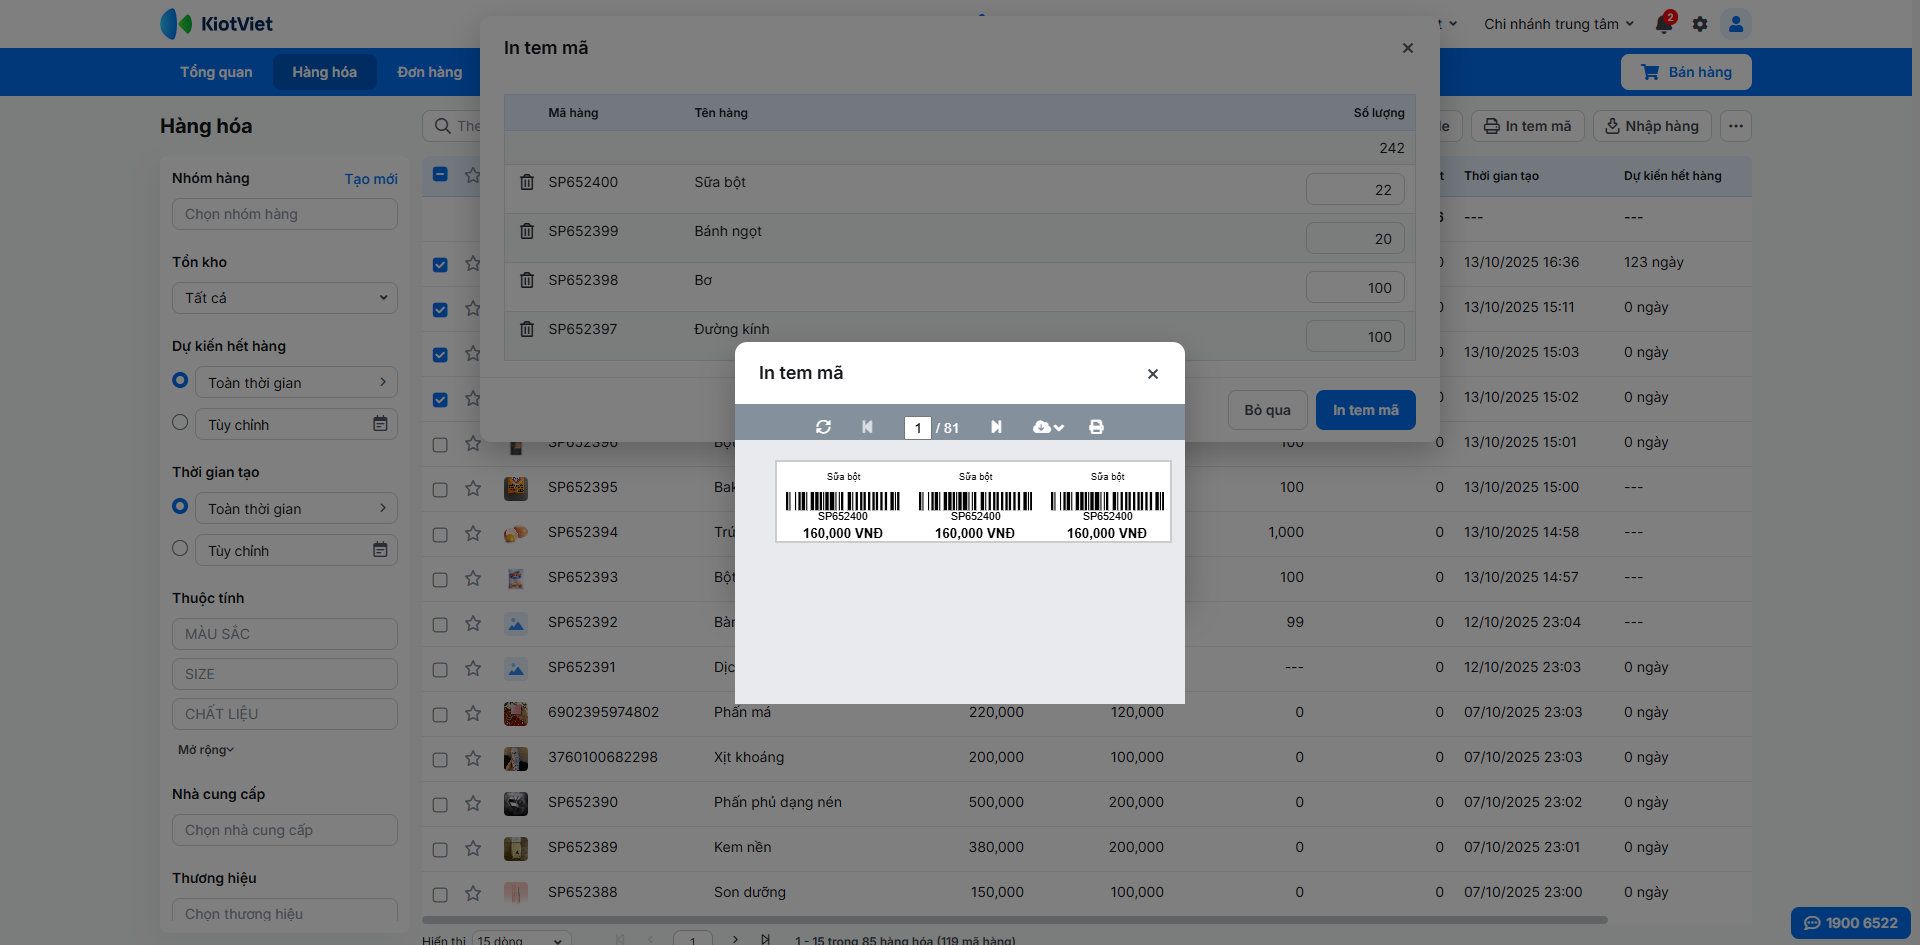The width and height of the screenshot is (1920, 945).
Task: Click the search magnifier icon
Action: [x=443, y=126]
